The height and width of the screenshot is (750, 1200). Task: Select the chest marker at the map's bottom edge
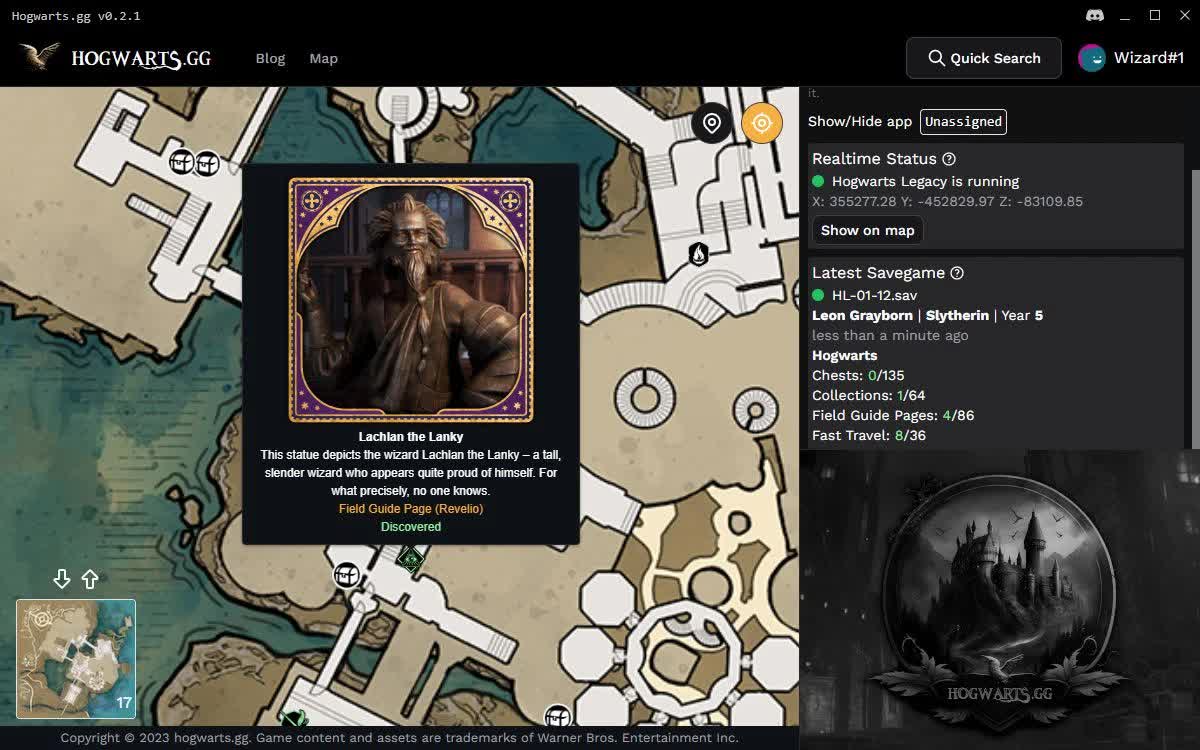(557, 716)
